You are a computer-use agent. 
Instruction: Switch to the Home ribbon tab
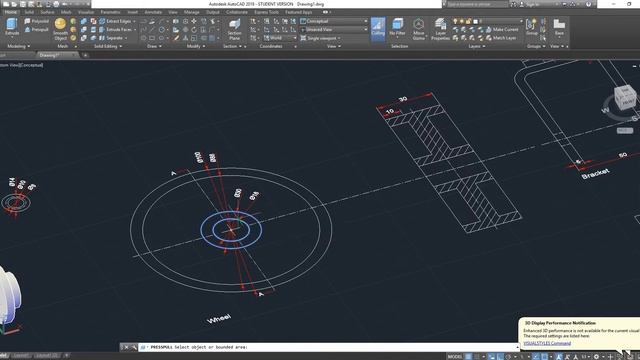(11, 12)
